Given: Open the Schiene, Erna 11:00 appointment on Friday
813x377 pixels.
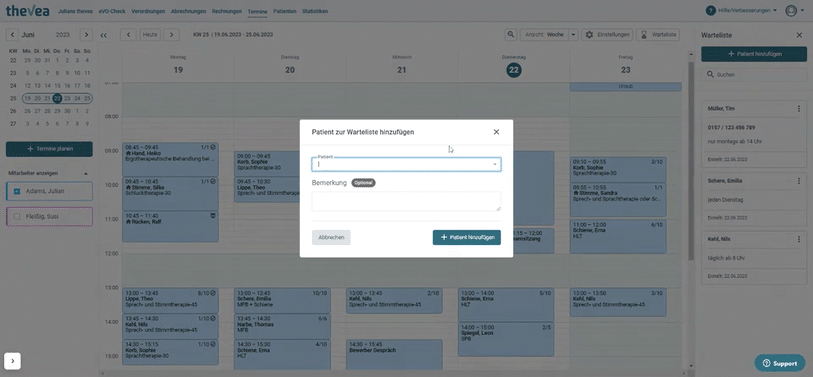Looking at the screenshot, I should (618, 236).
